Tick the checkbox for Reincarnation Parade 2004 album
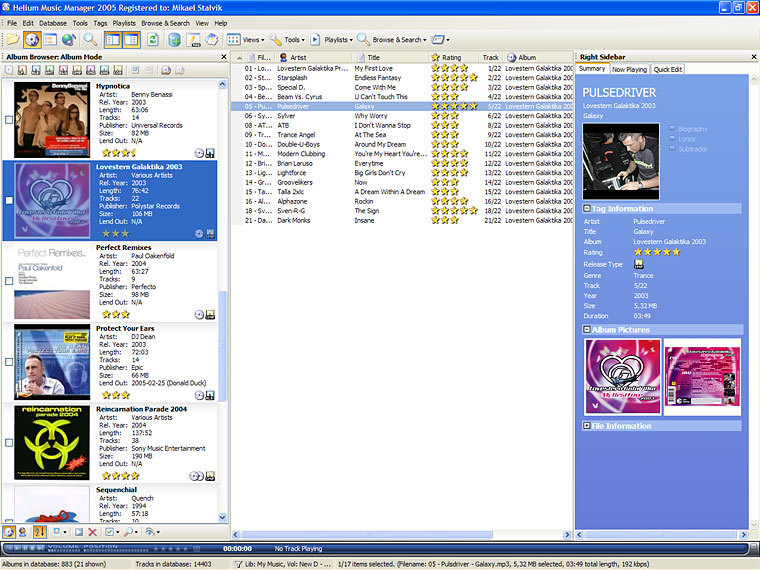Viewport: 760px width, 570px height. 9,443
